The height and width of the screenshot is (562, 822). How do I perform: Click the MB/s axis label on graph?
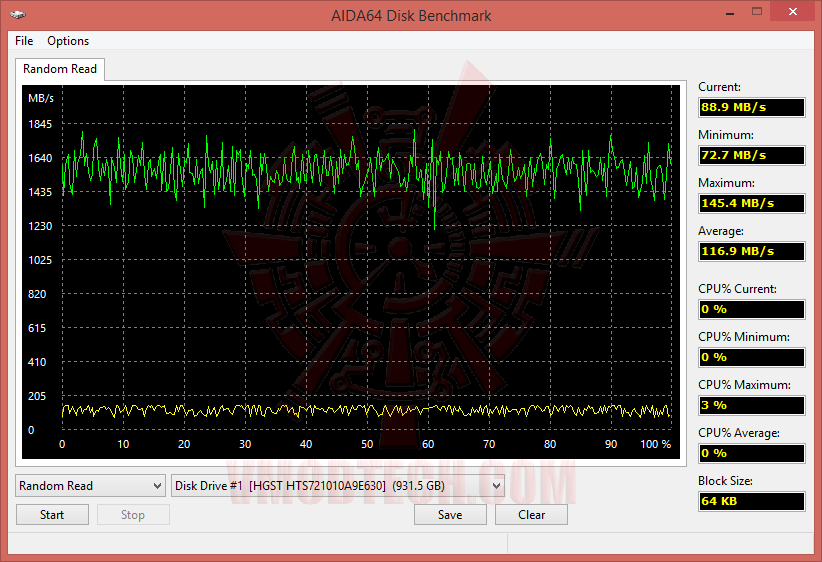click(x=41, y=99)
